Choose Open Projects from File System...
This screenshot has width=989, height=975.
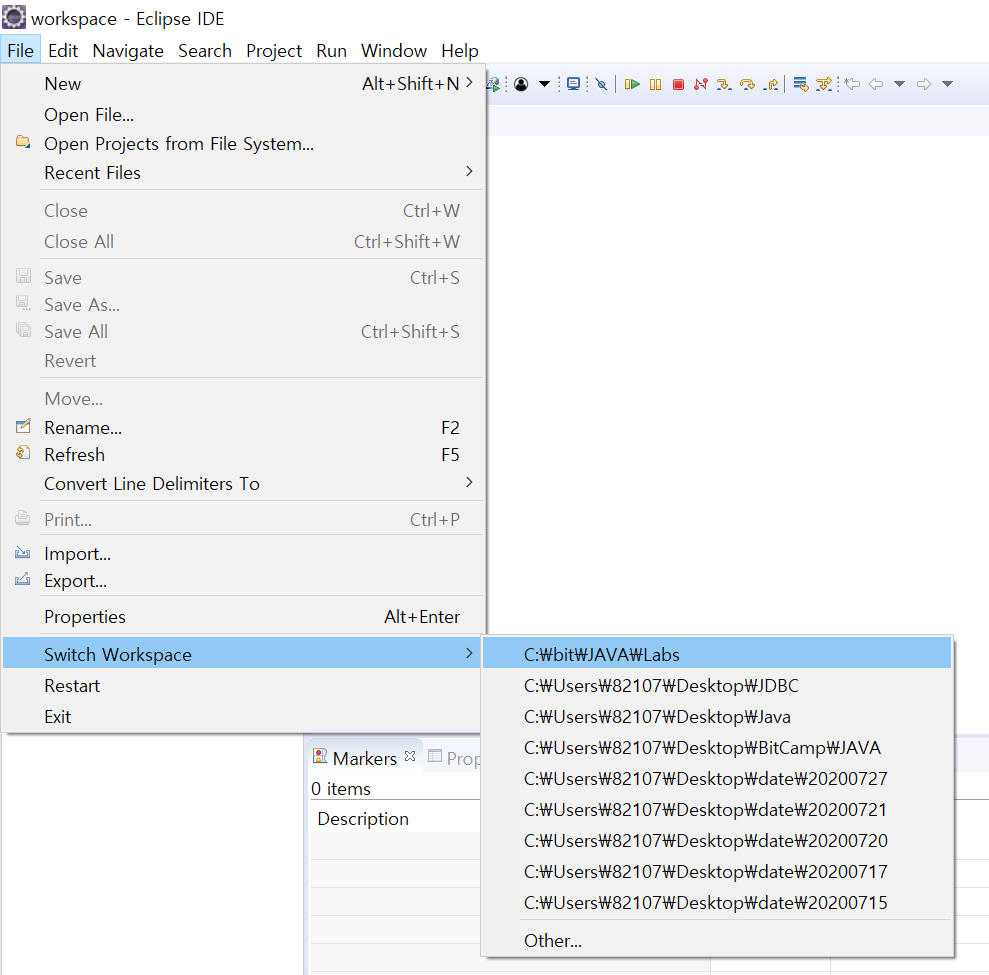[x=243, y=144]
